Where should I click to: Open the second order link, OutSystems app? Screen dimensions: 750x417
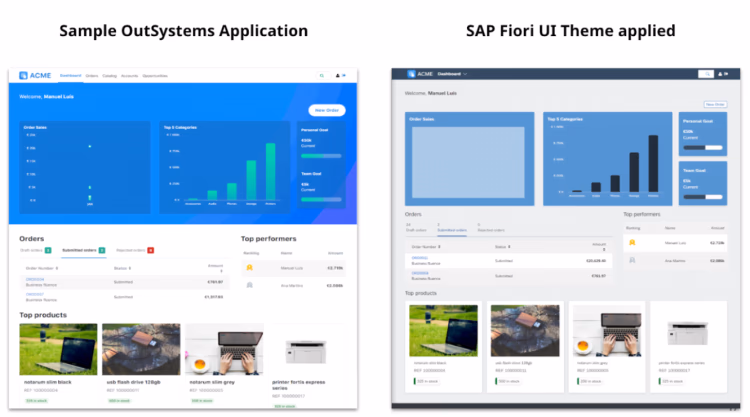pyautogui.click(x=35, y=295)
